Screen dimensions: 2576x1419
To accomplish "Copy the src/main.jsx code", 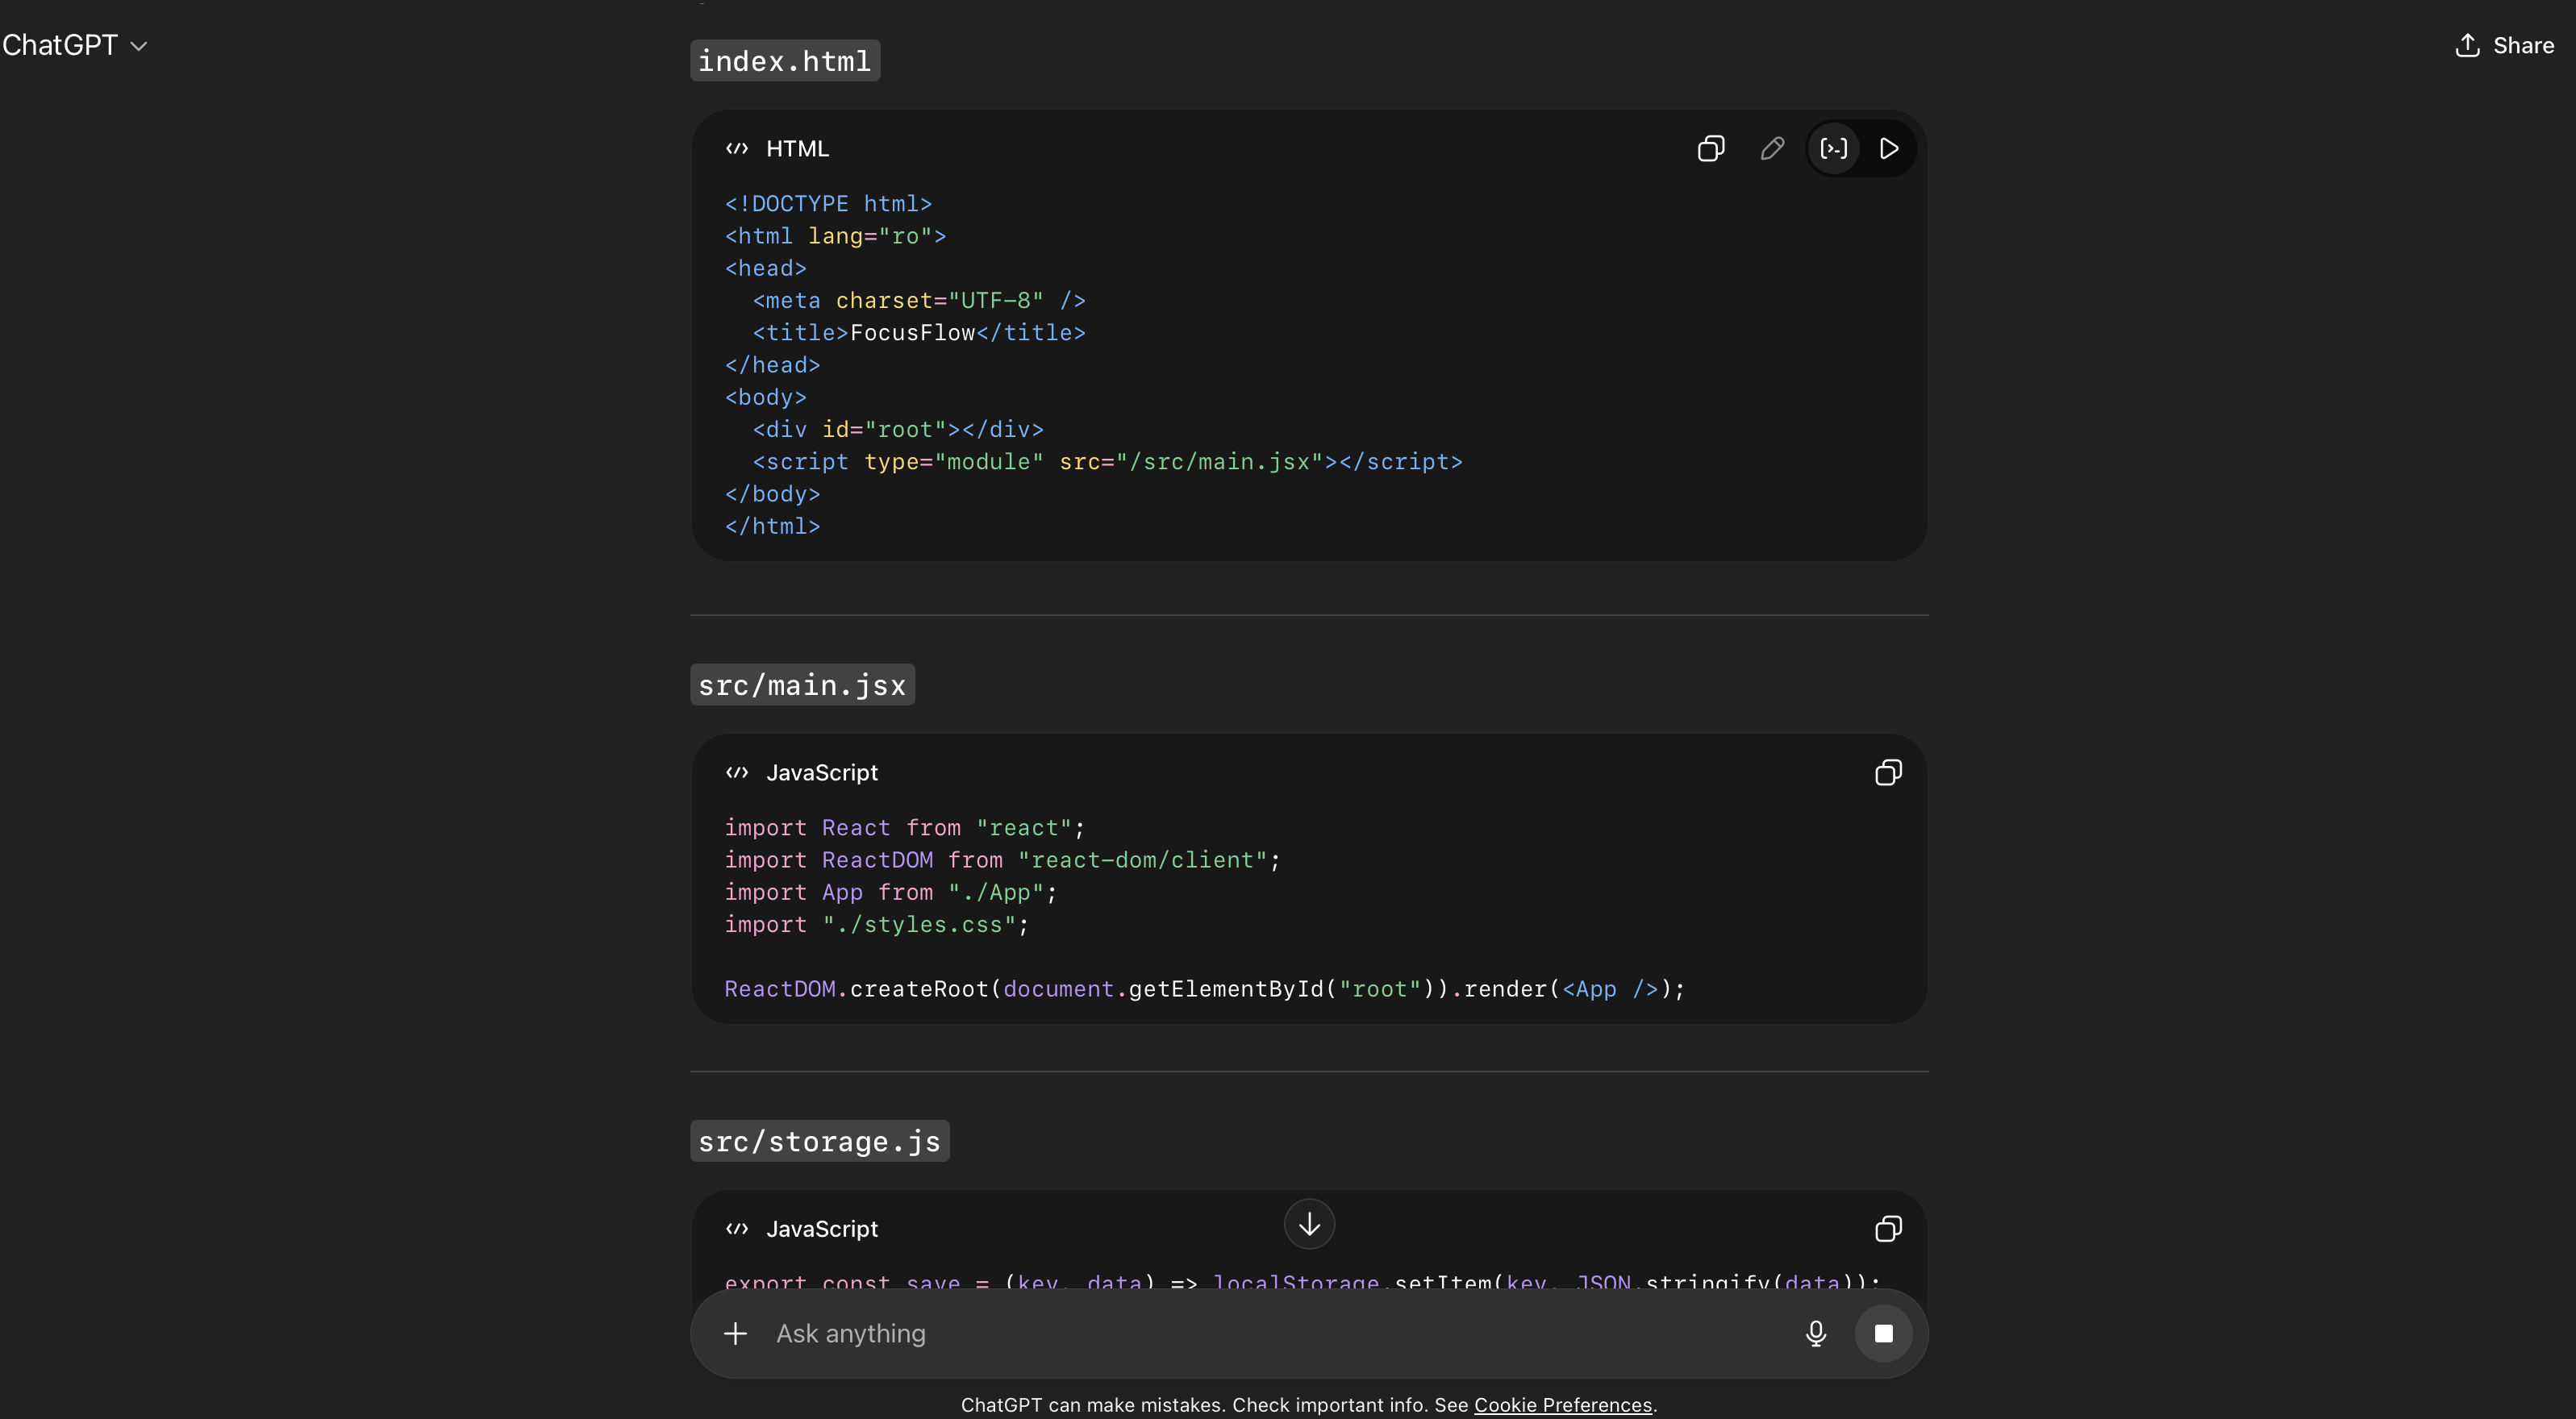I will [x=1888, y=772].
